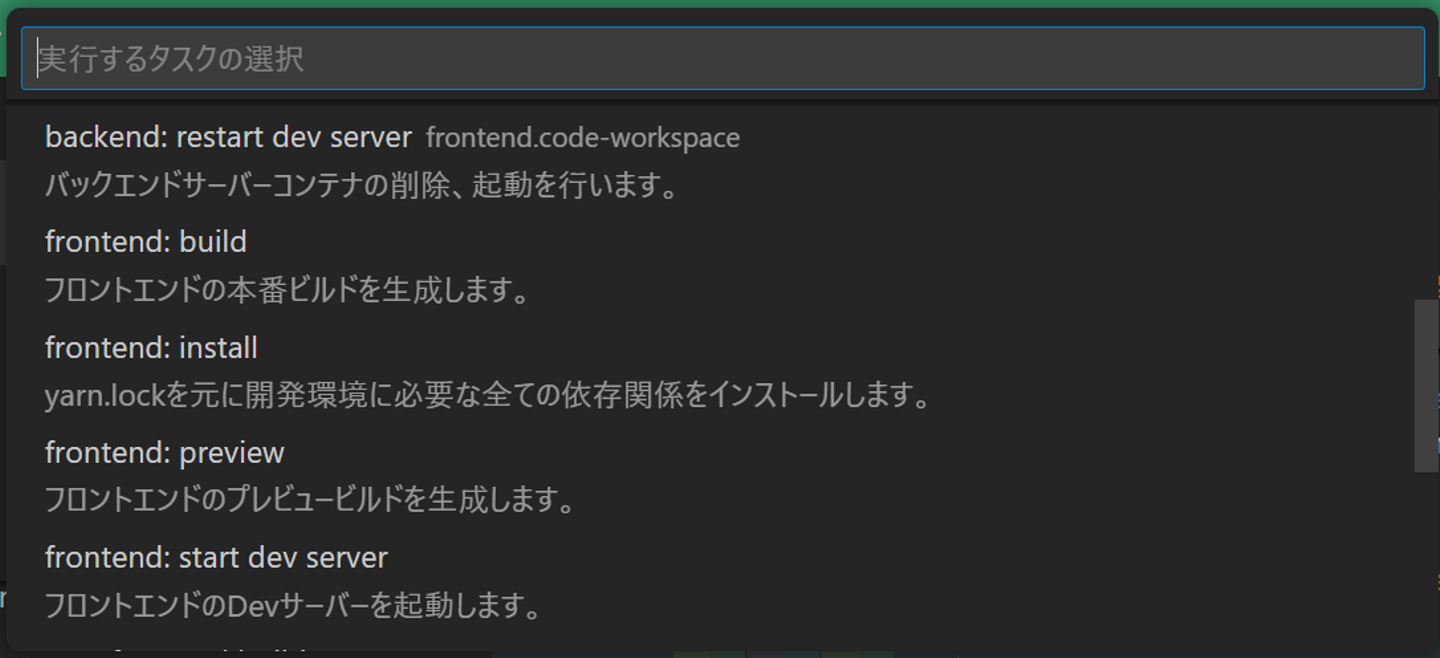
Task: Click the "frontend.code-workspace" source label
Action: pyautogui.click(x=583, y=138)
